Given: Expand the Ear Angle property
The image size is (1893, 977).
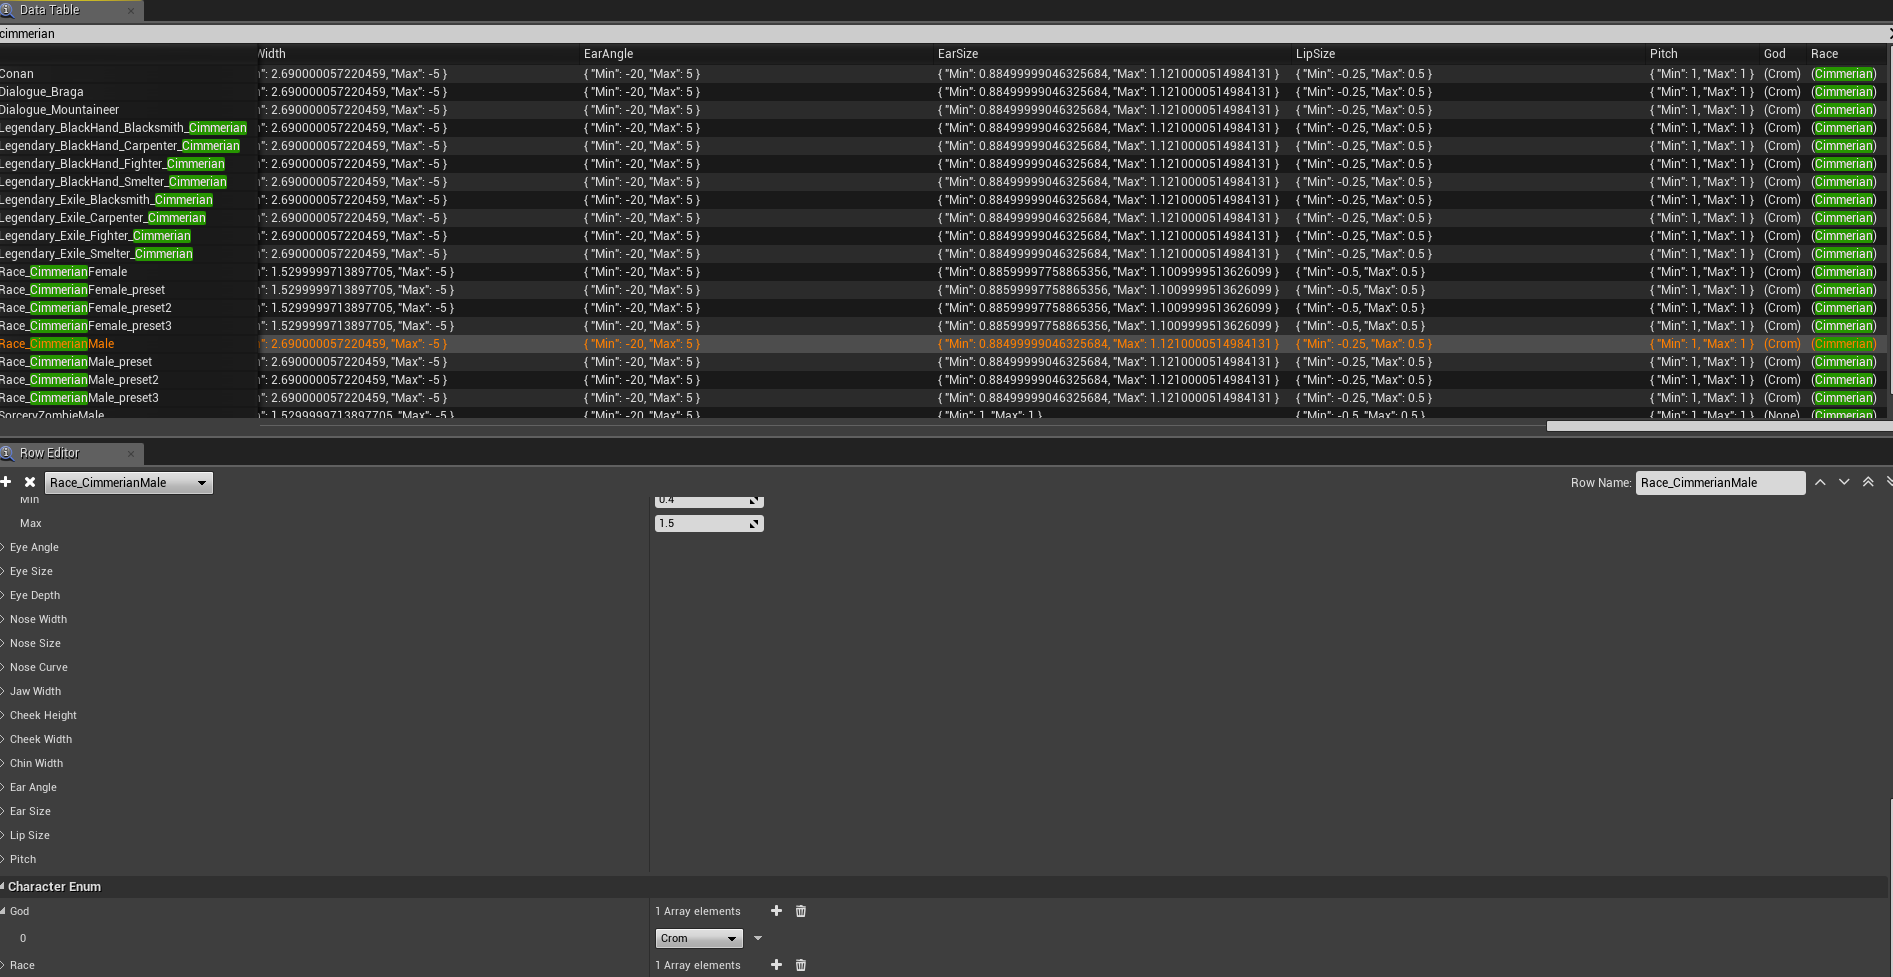Looking at the screenshot, I should click(x=3, y=787).
